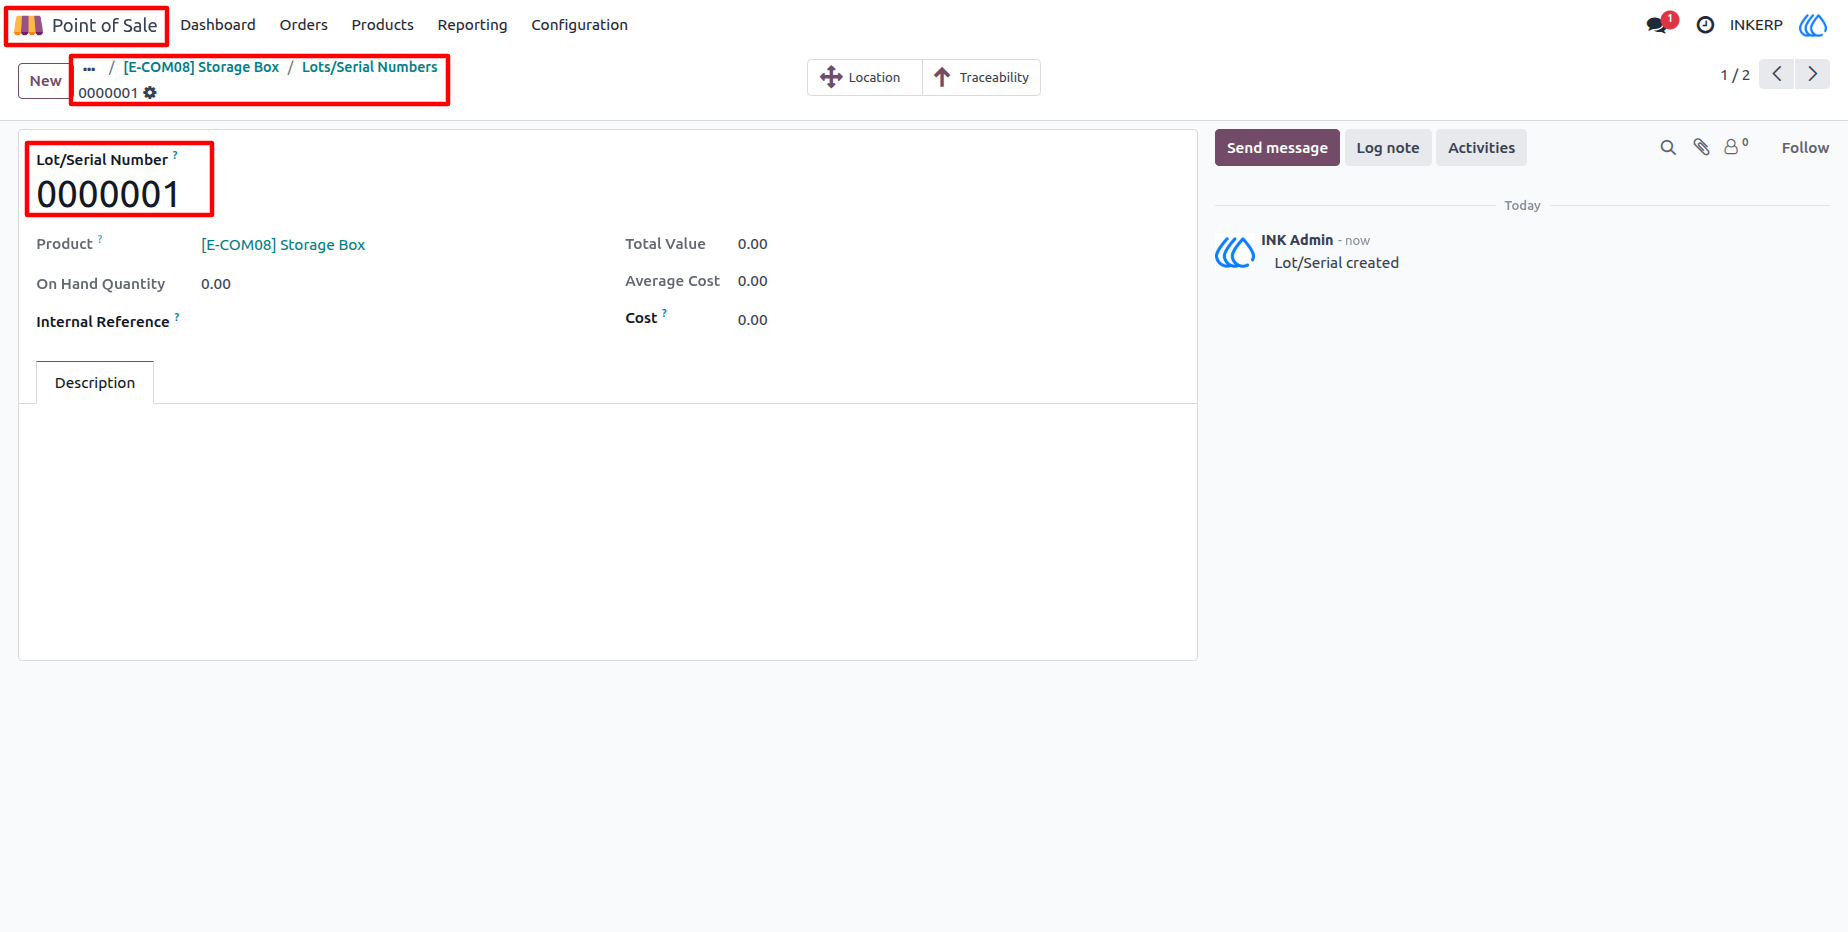Open the Dashboard menu
This screenshot has width=1848, height=932.
point(218,25)
